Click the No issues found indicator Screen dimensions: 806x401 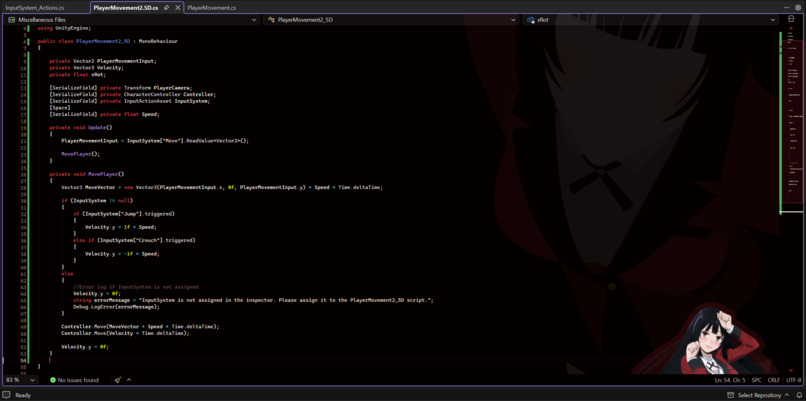click(x=74, y=380)
